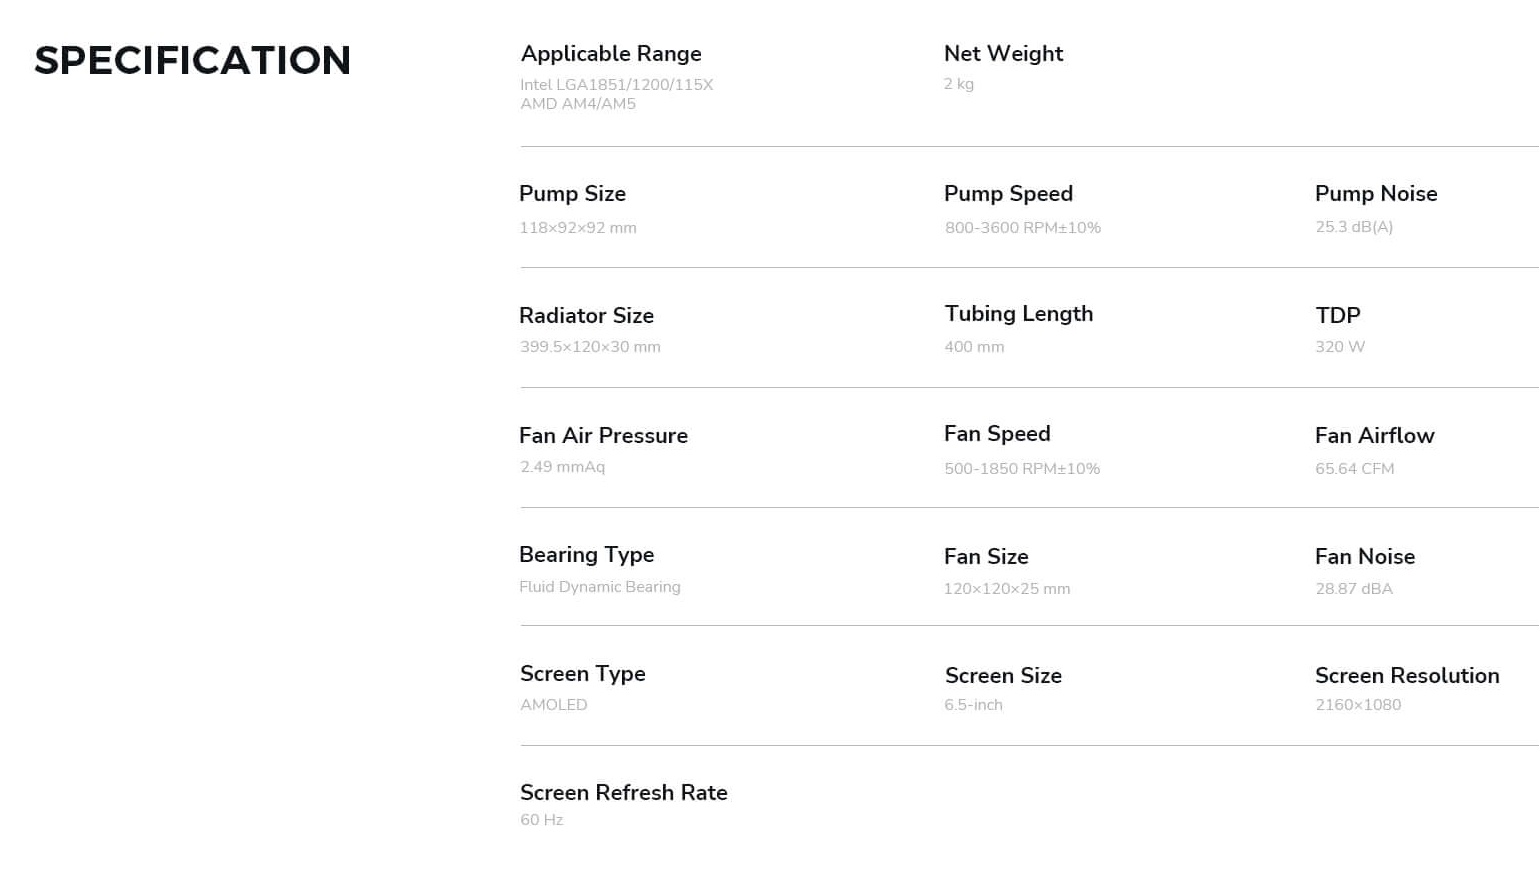The image size is (1539, 871).
Task: Select the Tubing Length label
Action: (x=1019, y=314)
